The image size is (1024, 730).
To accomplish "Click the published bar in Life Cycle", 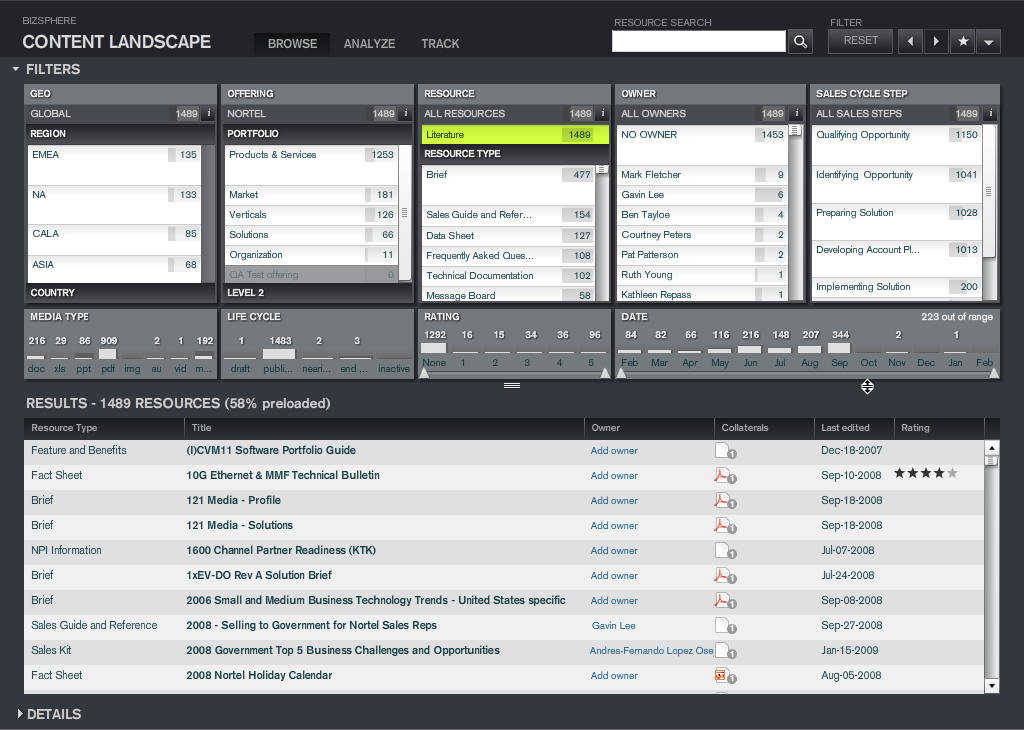I will pyautogui.click(x=279, y=353).
